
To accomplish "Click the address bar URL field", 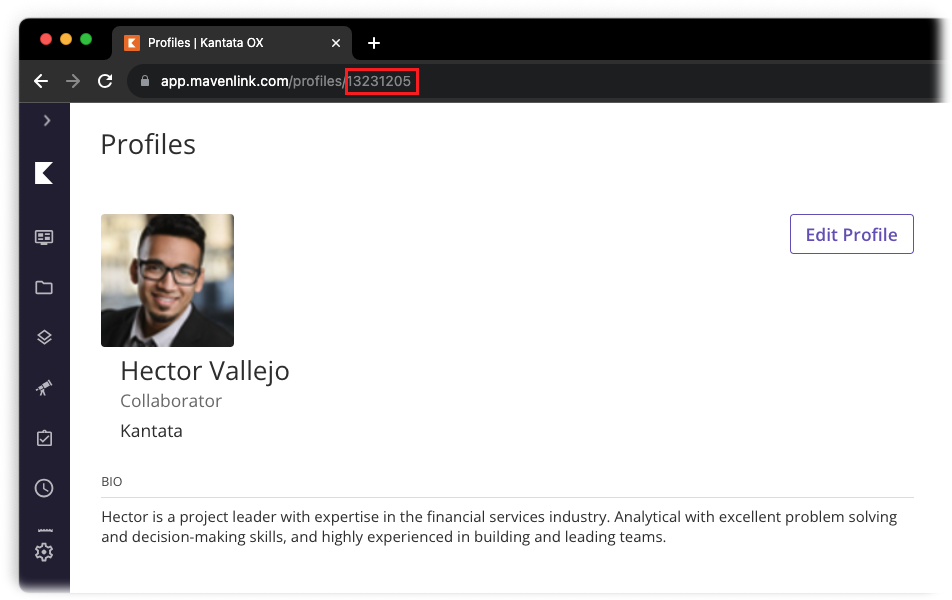I will point(534,81).
